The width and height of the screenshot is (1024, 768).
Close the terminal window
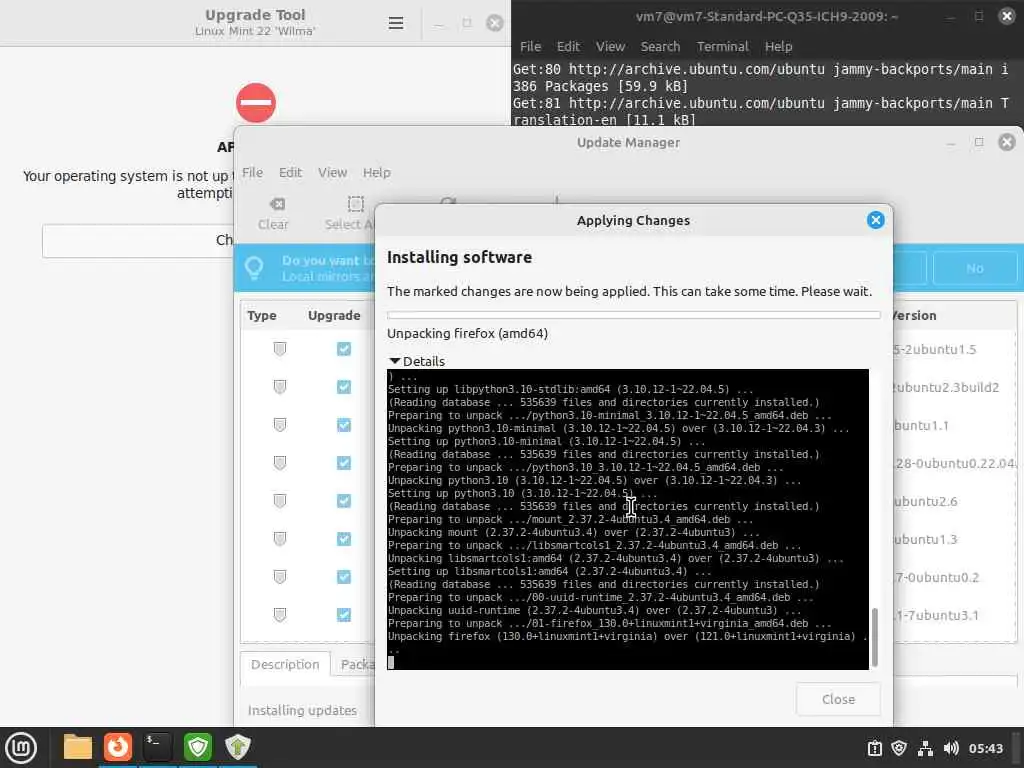click(1006, 16)
